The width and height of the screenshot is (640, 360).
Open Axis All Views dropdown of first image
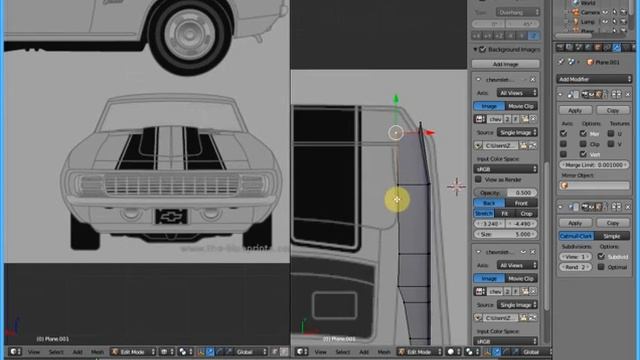517,93
